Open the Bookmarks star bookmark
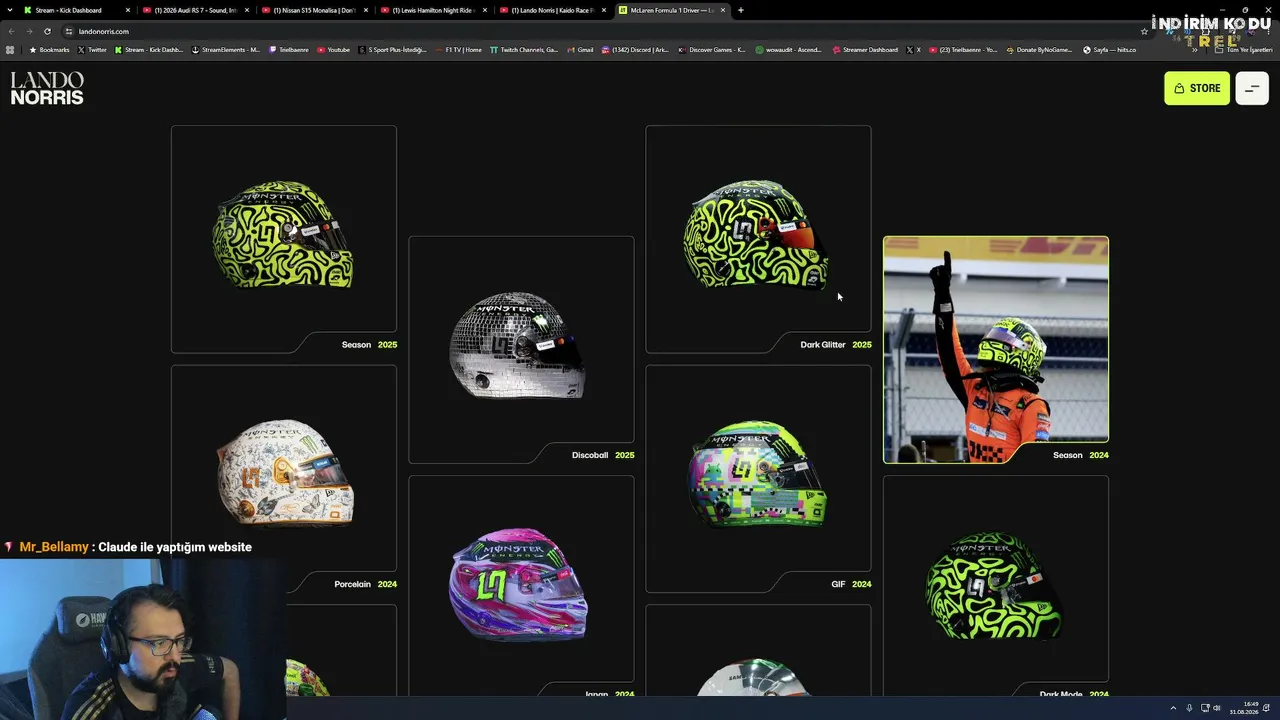This screenshot has width=1280, height=720. (x=49, y=50)
